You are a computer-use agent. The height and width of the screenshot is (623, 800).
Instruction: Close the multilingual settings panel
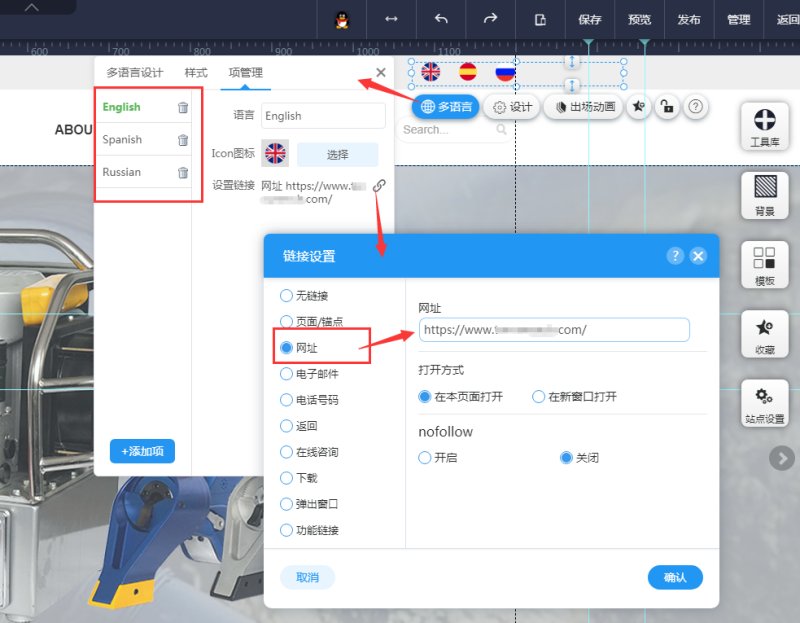[381, 72]
